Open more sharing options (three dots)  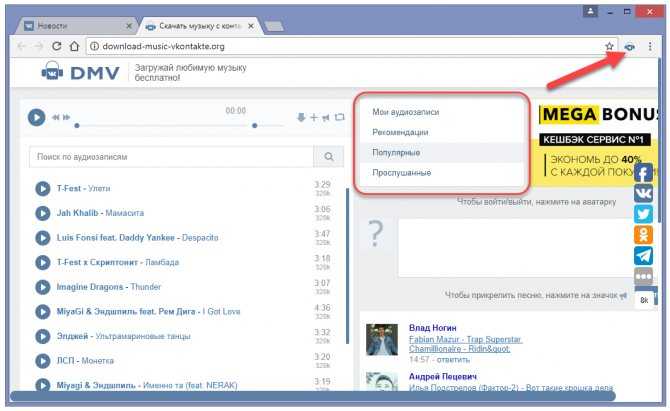tap(643, 276)
